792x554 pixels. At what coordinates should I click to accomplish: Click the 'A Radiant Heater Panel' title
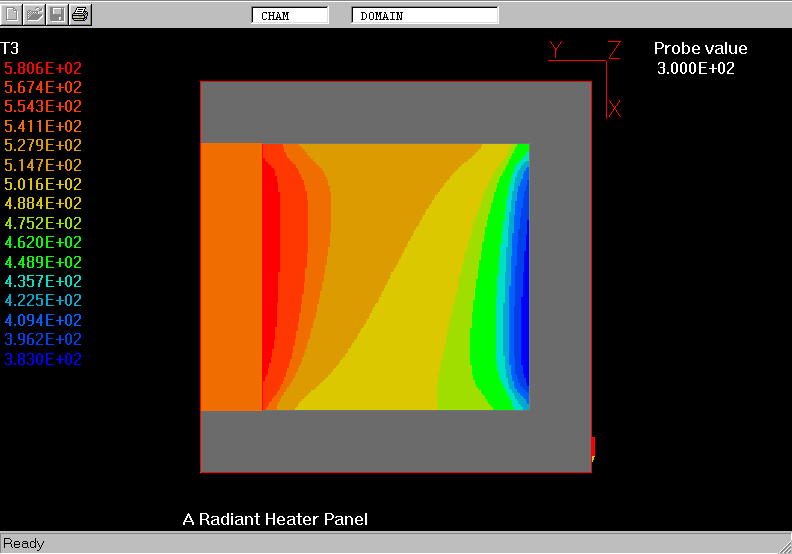(275, 519)
